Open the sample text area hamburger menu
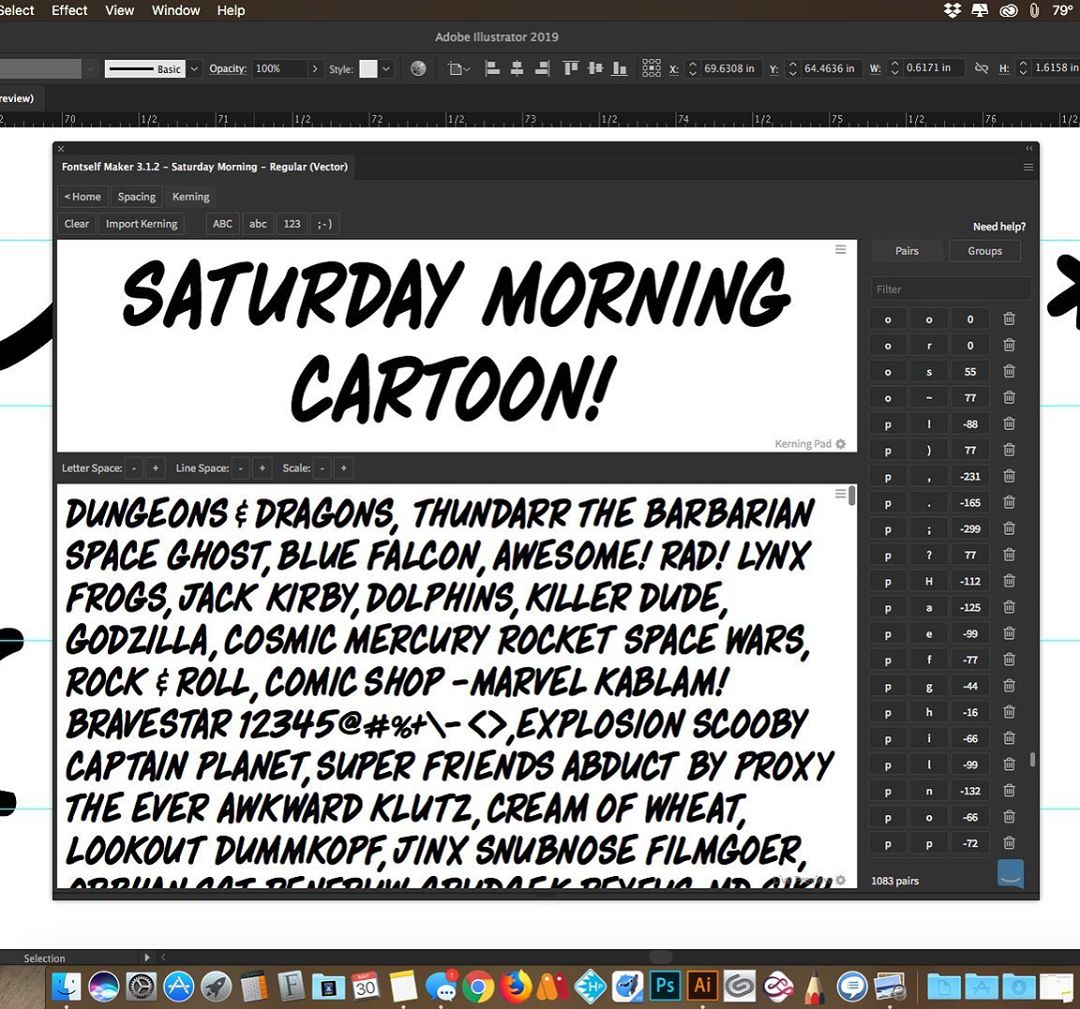This screenshot has width=1080, height=1009. coord(840,494)
